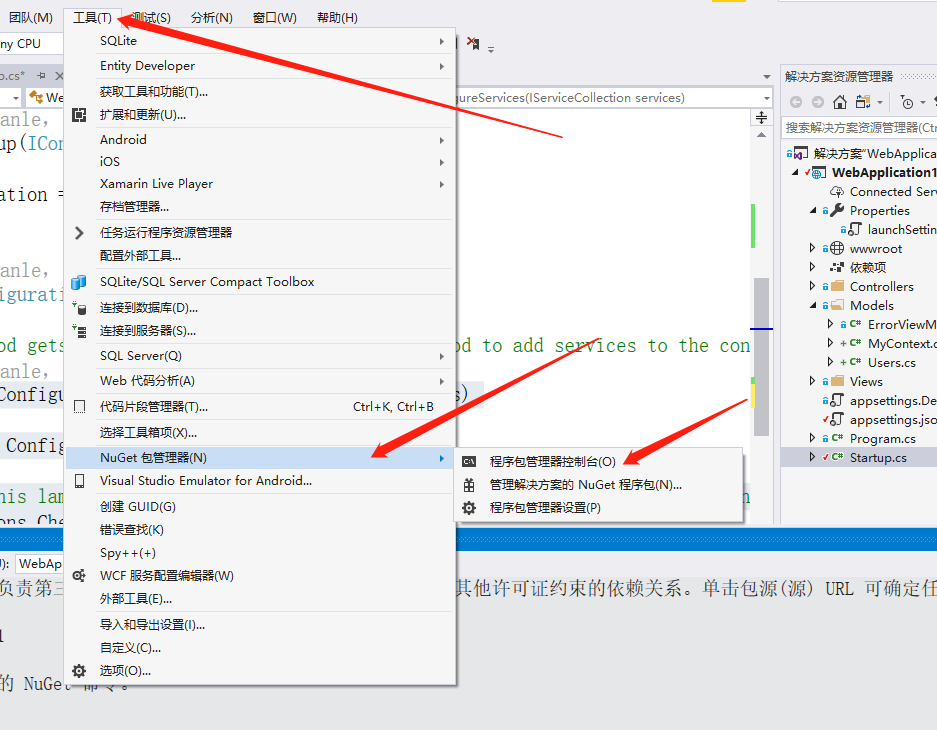The image size is (937, 730).
Task: Select 创建 GUID(G) entry
Action: pyautogui.click(x=260, y=507)
